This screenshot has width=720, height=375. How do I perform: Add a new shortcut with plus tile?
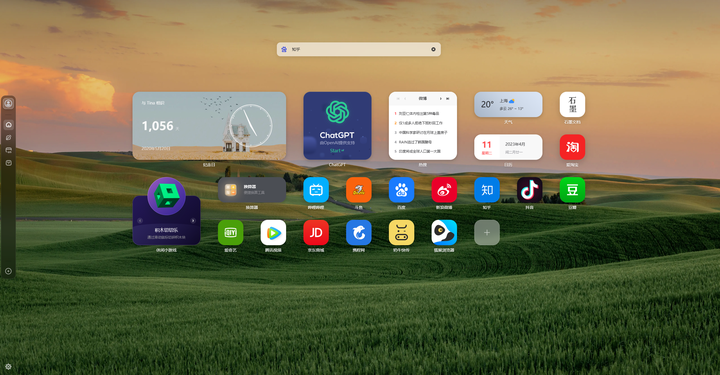coord(487,232)
